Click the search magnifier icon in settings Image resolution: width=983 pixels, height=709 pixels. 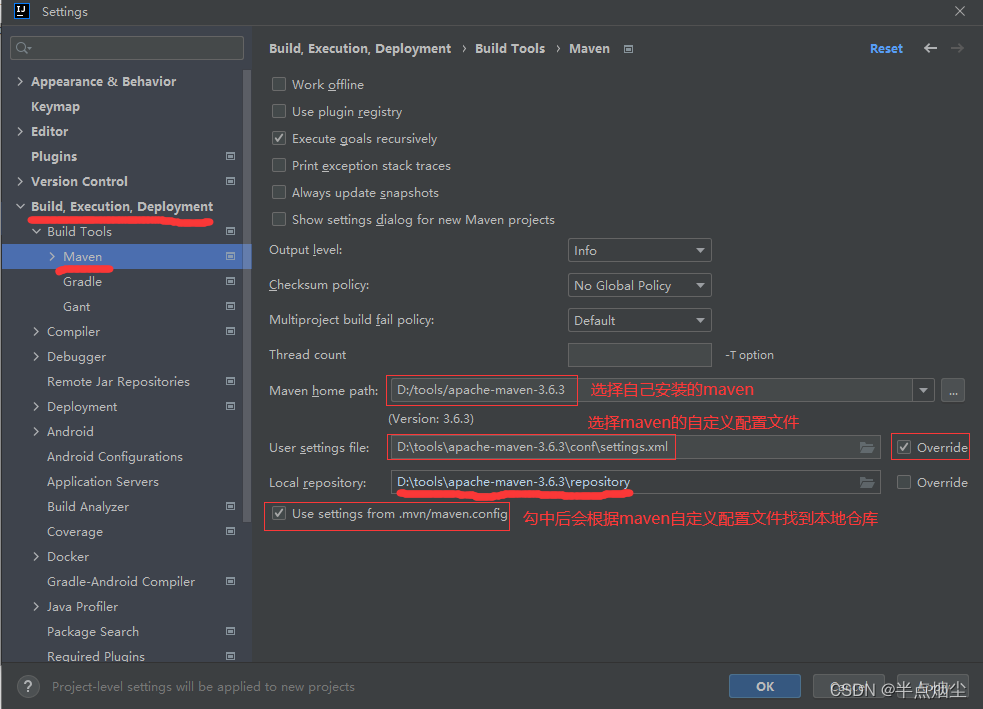point(23,48)
